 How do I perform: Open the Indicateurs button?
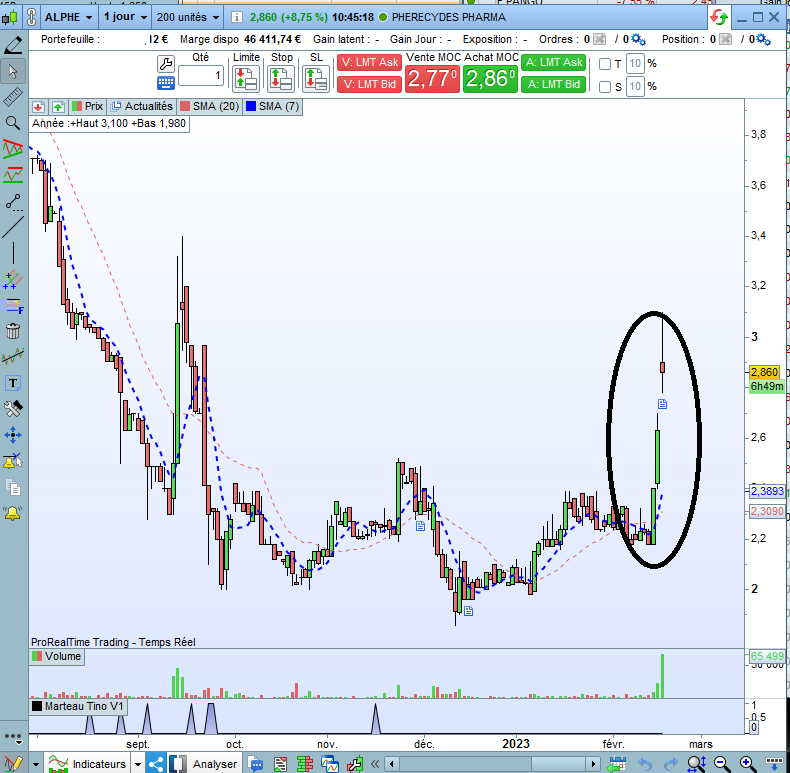(88, 764)
